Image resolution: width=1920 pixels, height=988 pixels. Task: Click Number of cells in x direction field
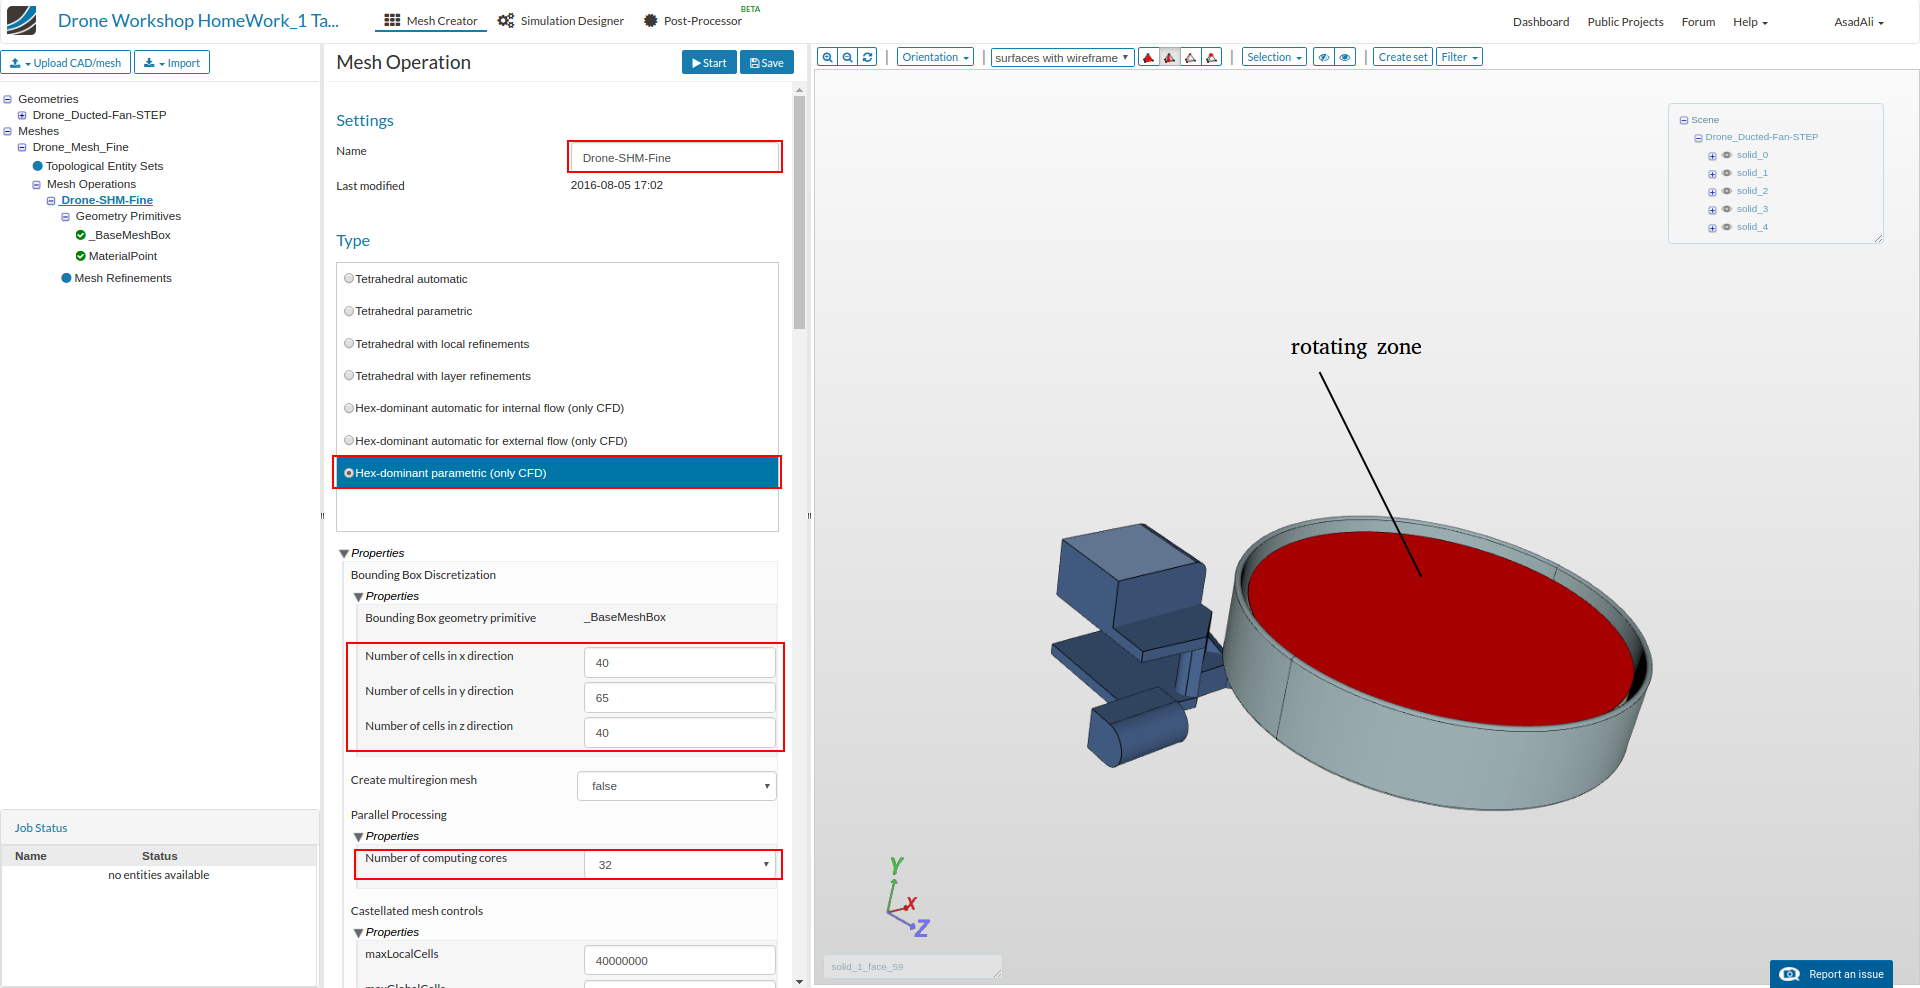680,663
